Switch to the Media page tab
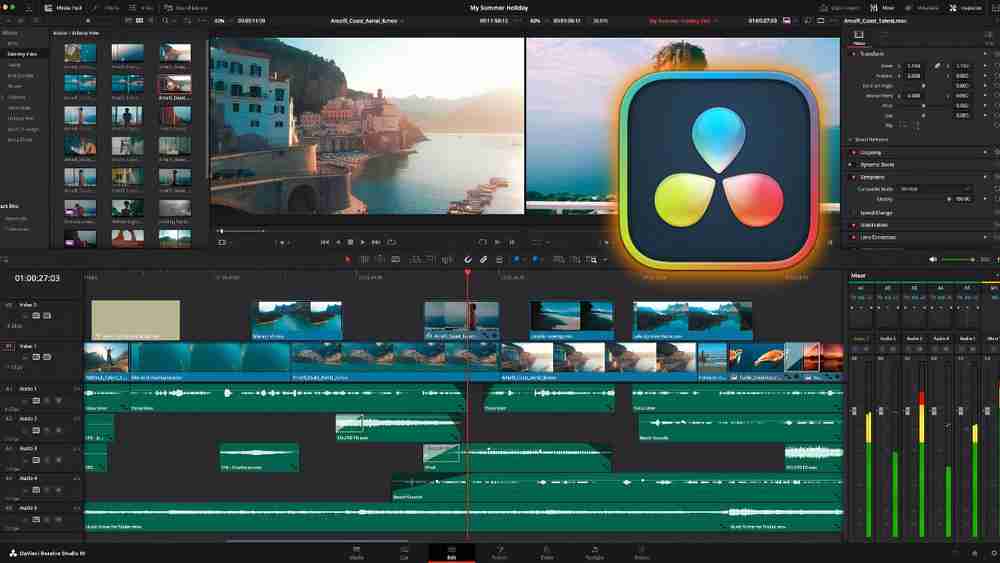Viewport: 1000px width, 563px height. tap(357, 552)
